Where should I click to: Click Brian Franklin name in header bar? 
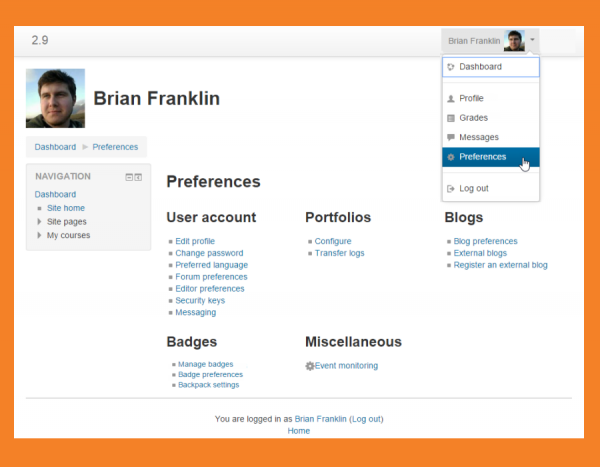pyautogui.click(x=474, y=41)
